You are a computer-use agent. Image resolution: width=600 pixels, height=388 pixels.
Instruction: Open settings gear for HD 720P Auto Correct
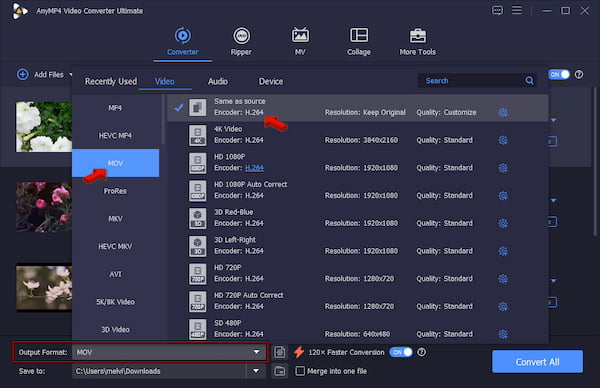coord(503,306)
